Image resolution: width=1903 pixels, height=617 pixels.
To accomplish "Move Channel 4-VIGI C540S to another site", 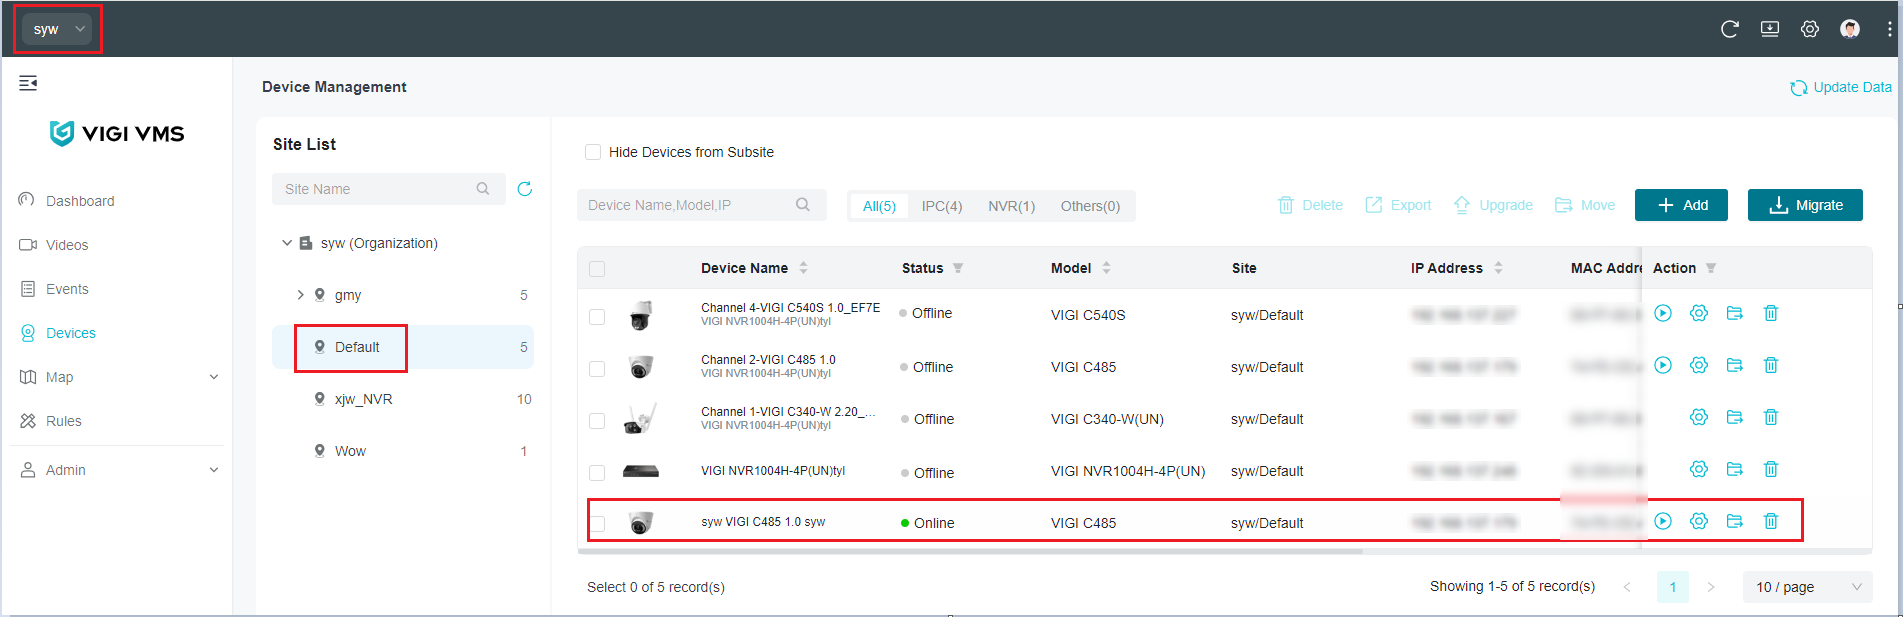I will tap(1735, 313).
